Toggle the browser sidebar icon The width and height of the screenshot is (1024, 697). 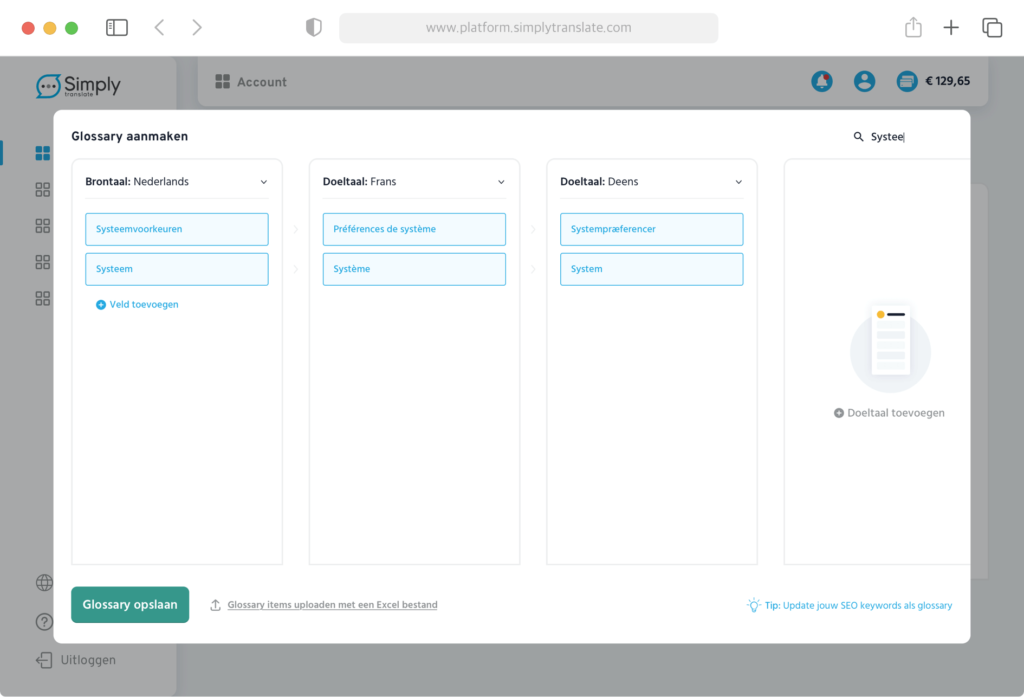click(117, 28)
